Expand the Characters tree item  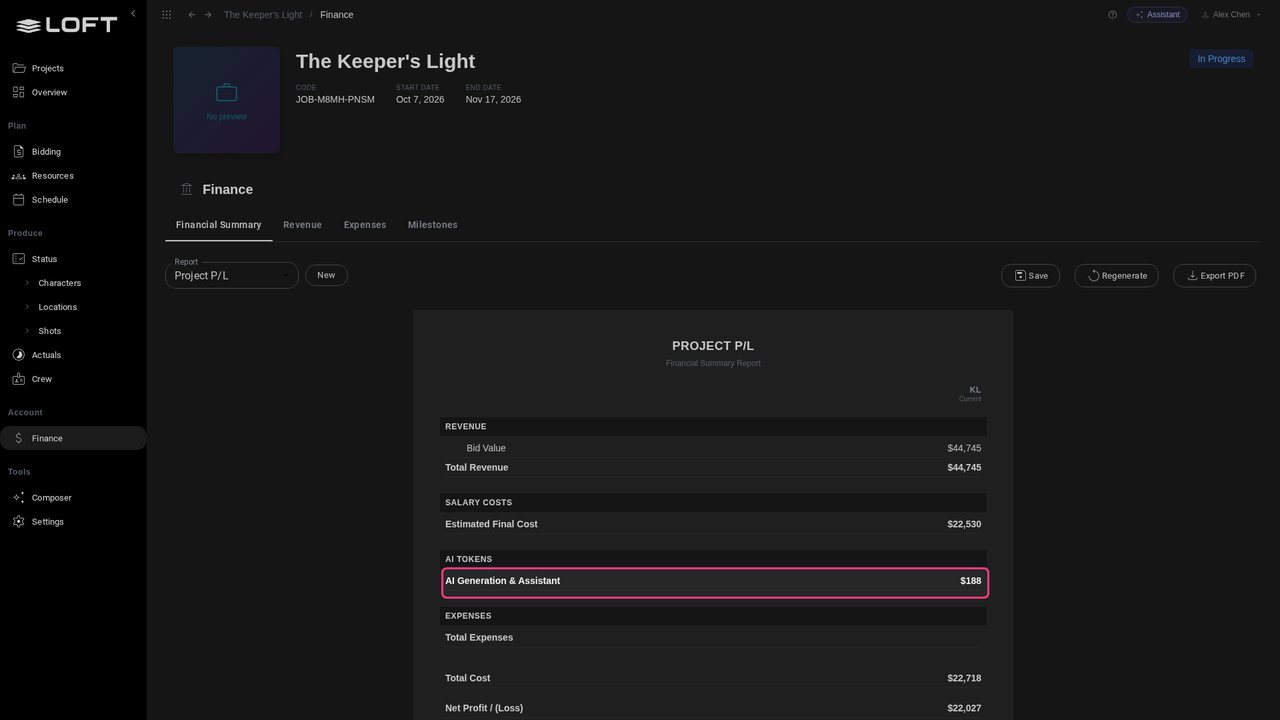point(27,283)
